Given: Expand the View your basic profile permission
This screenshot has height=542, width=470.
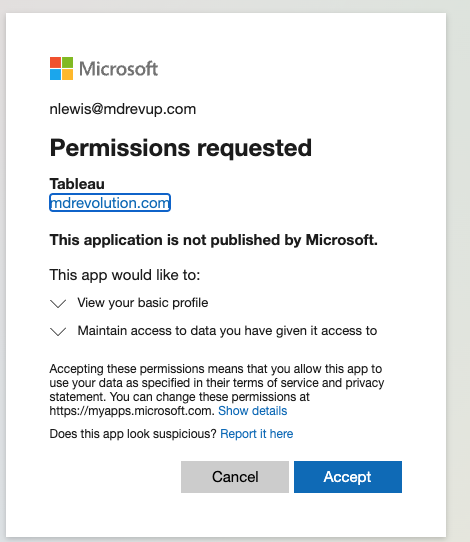Looking at the screenshot, I should (x=58, y=303).
